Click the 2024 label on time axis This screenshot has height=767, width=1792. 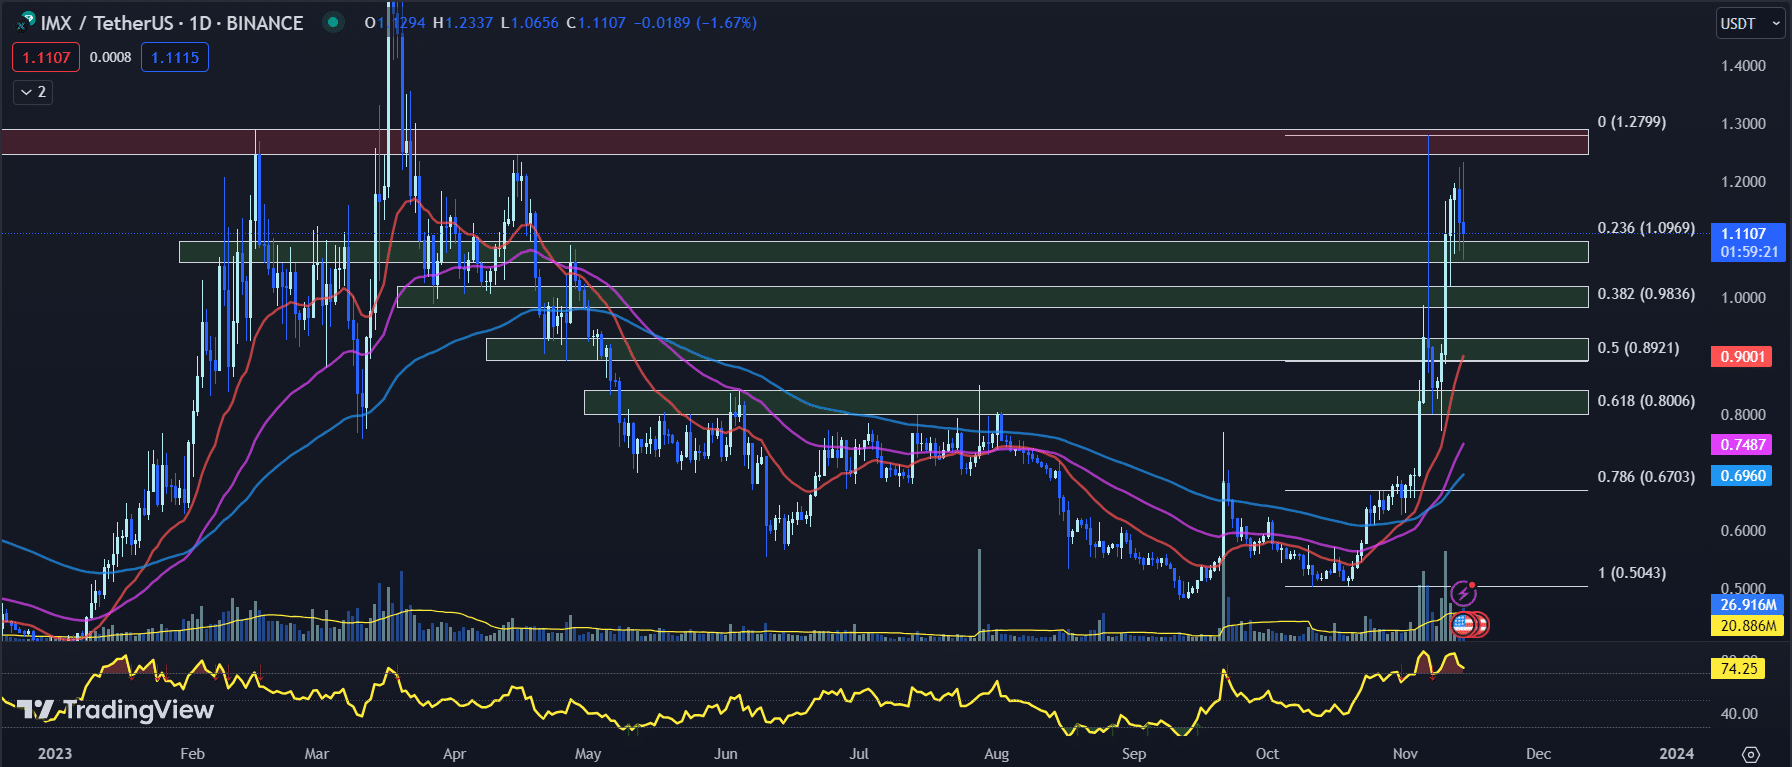click(1677, 754)
